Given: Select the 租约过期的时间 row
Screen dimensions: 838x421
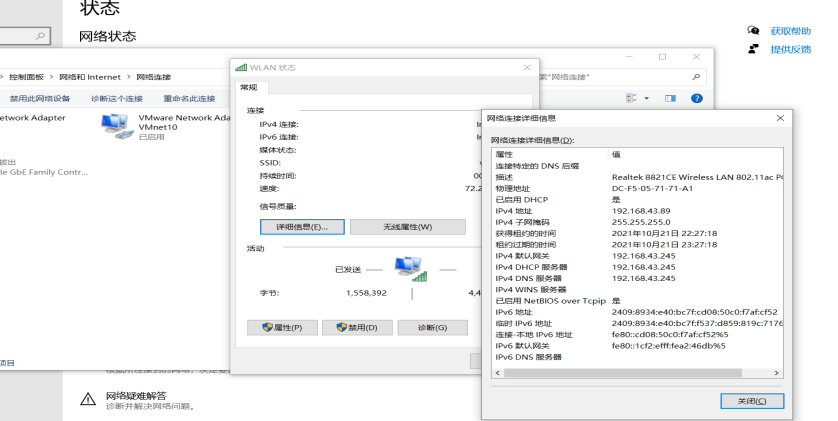Looking at the screenshot, I should [x=638, y=244].
